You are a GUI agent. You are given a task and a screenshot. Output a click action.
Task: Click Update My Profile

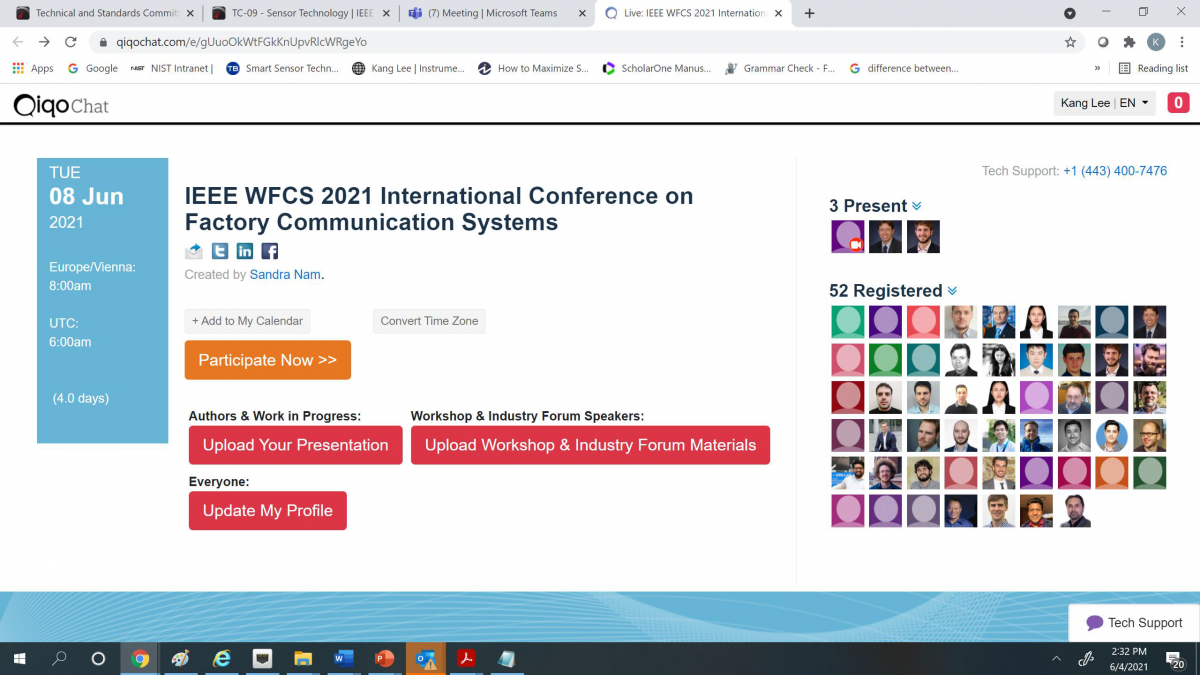268,510
